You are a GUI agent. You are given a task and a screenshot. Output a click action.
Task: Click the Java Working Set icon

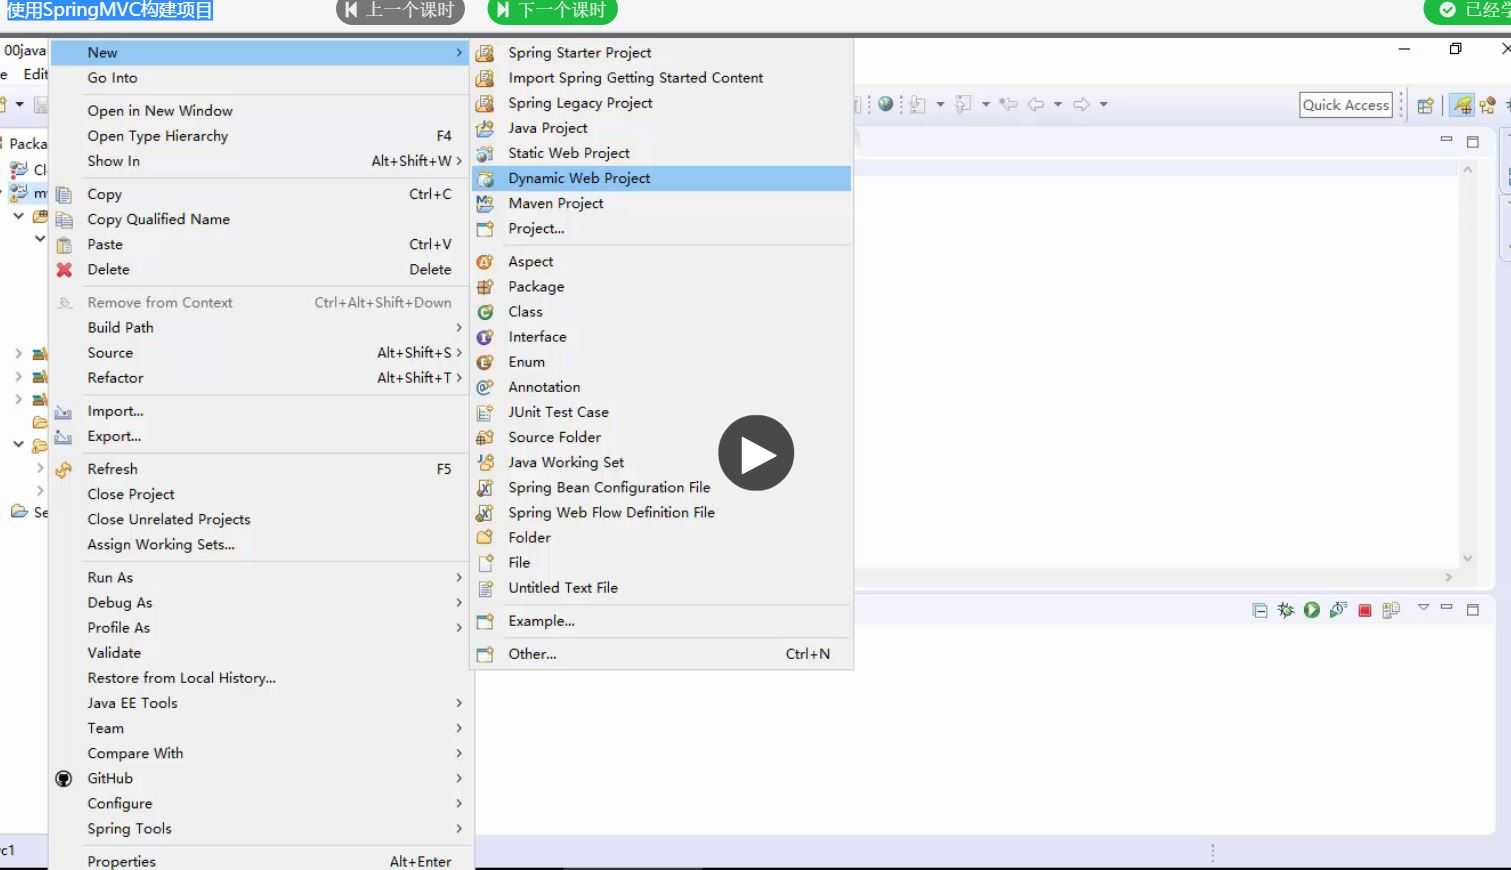(x=485, y=462)
